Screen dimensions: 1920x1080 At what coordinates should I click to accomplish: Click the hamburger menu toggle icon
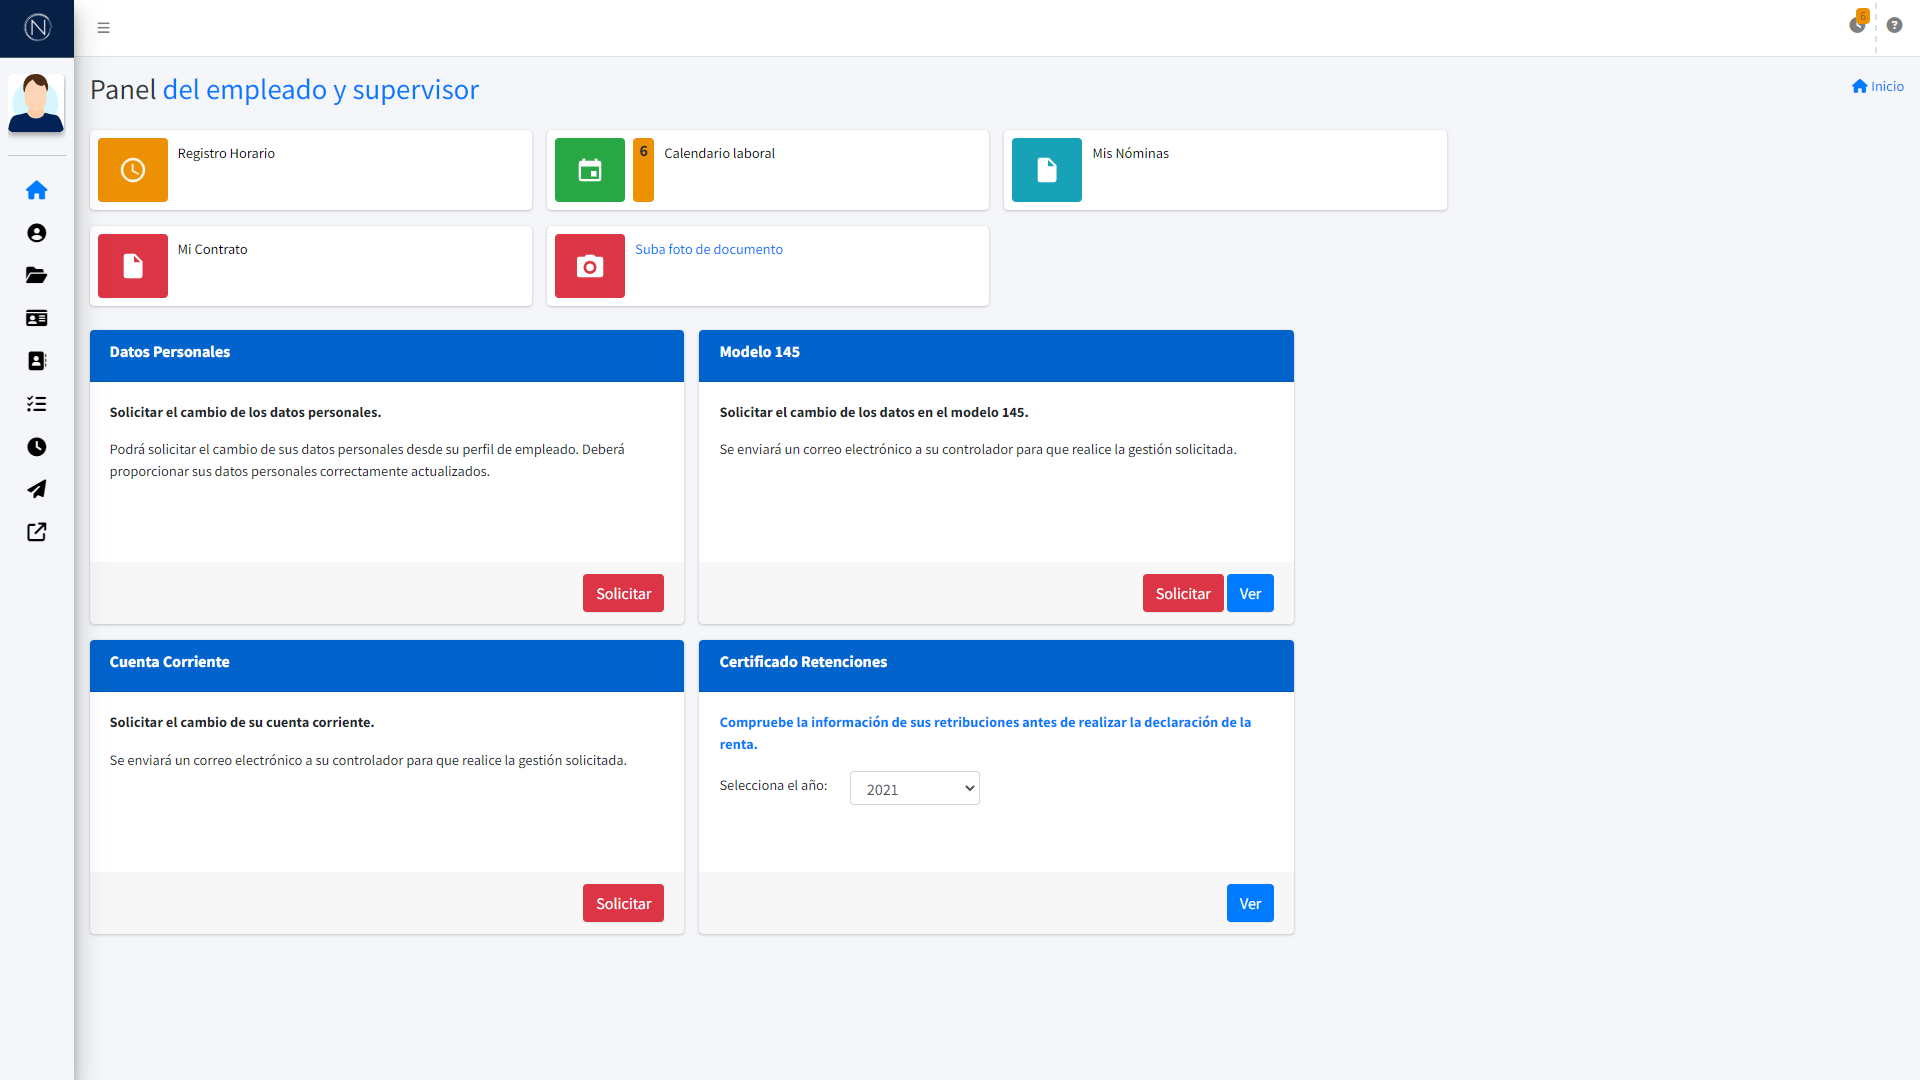point(103,28)
